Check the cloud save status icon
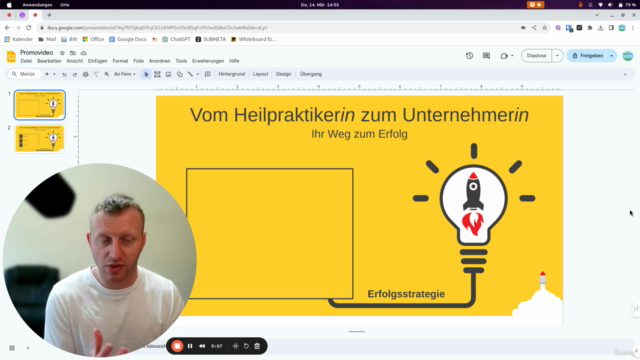The height and width of the screenshot is (360, 640). click(84, 53)
